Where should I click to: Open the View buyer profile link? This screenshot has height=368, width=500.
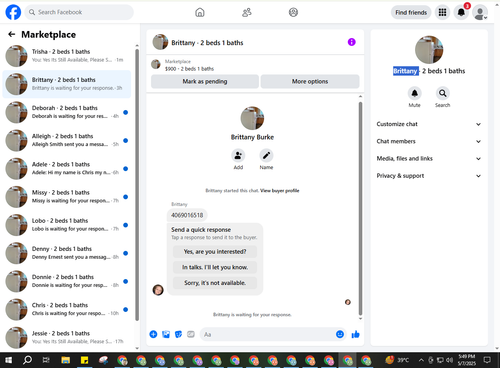[280, 191]
